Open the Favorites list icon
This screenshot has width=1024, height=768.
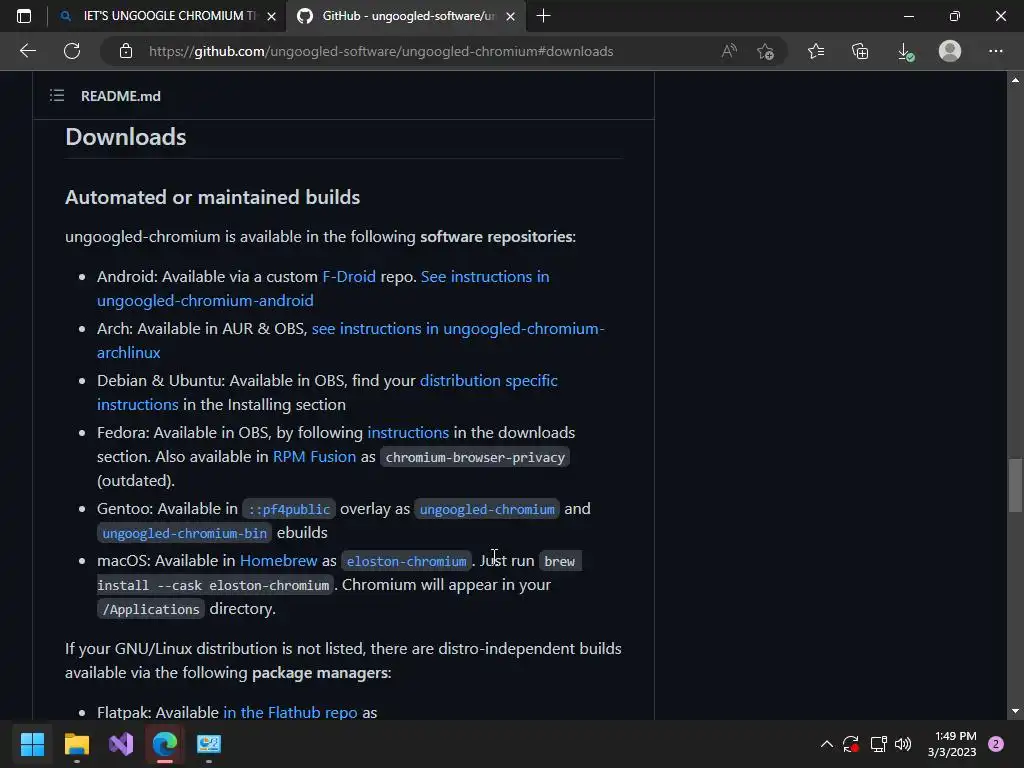coord(816,51)
